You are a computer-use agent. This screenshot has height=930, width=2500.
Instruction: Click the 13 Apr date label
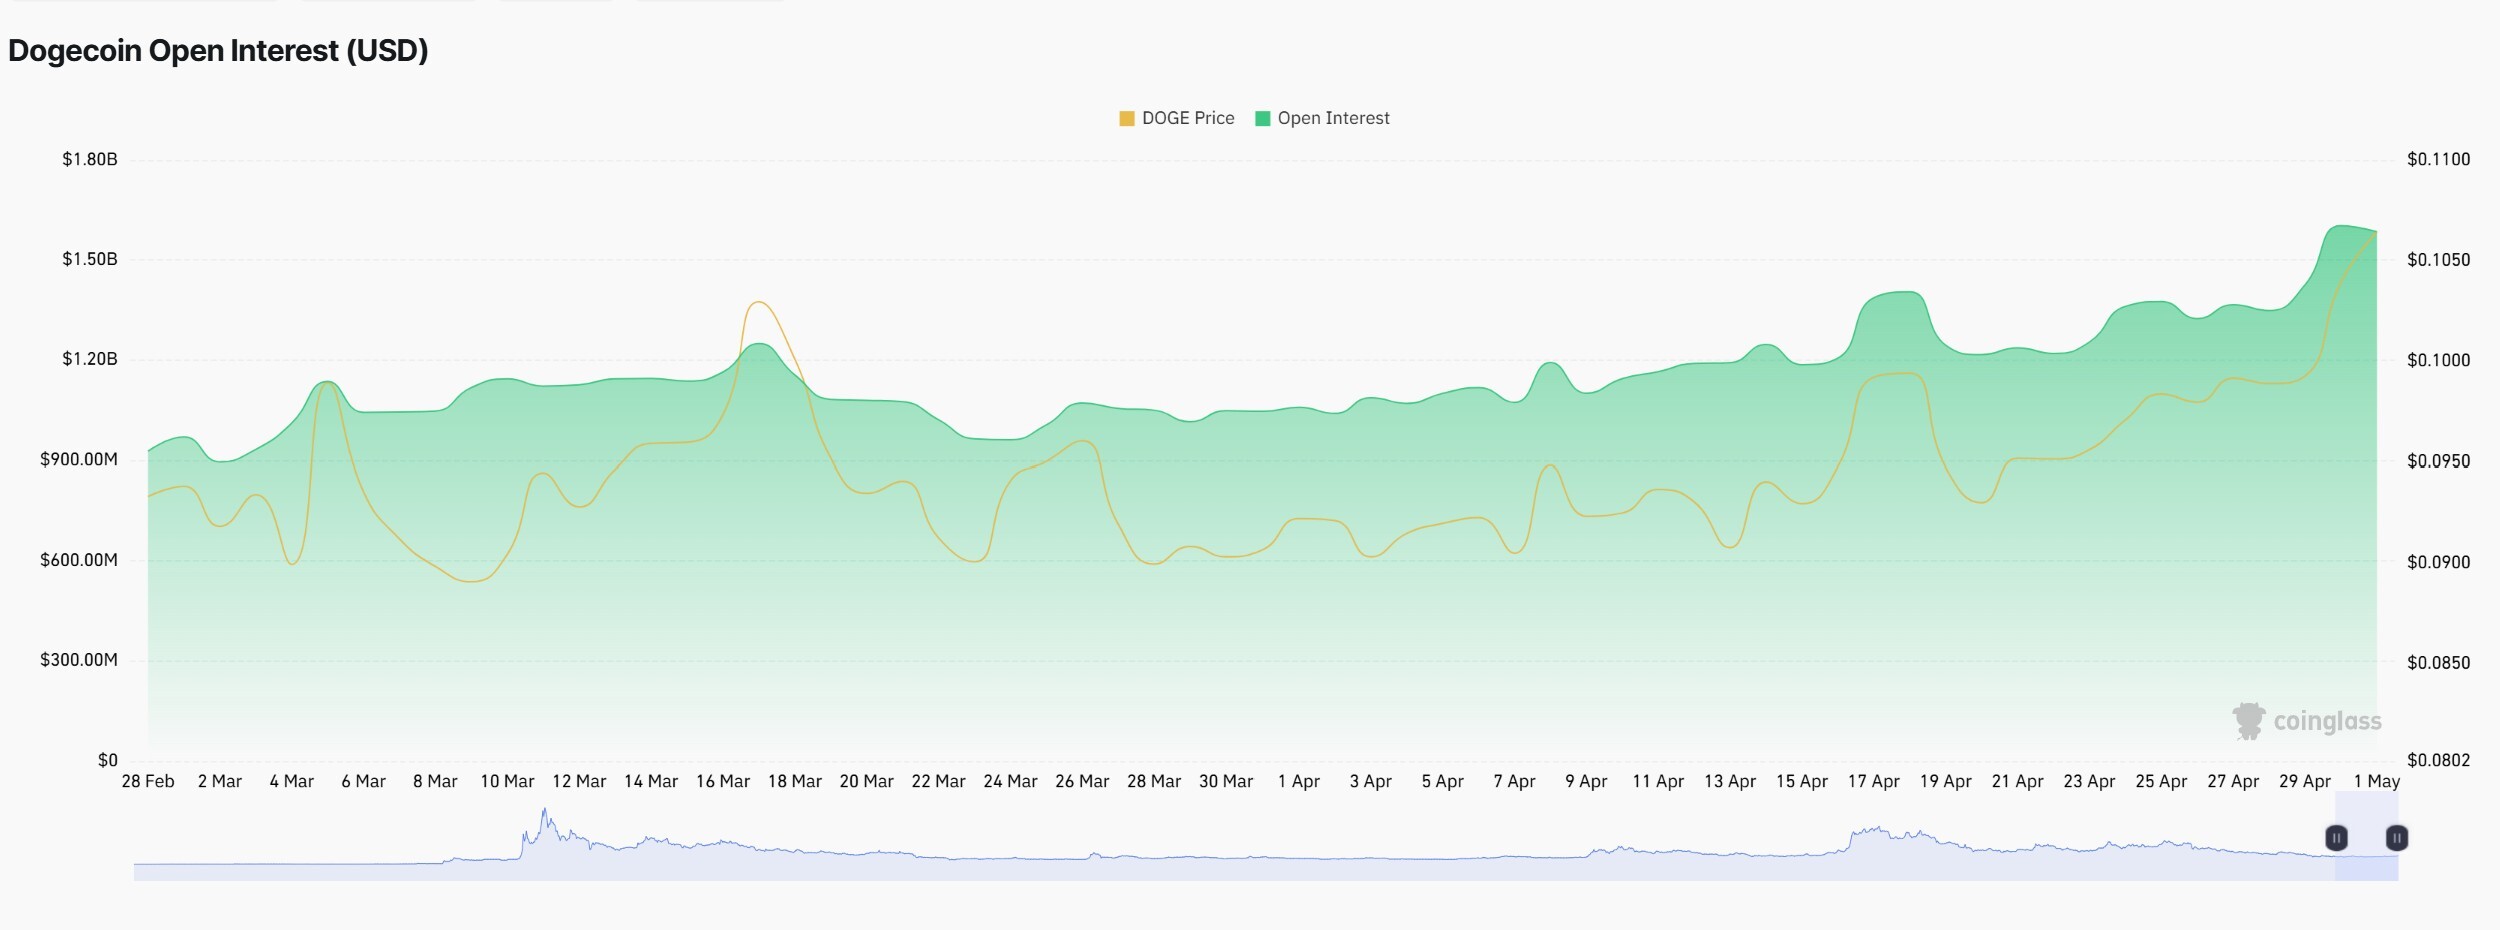(1730, 781)
